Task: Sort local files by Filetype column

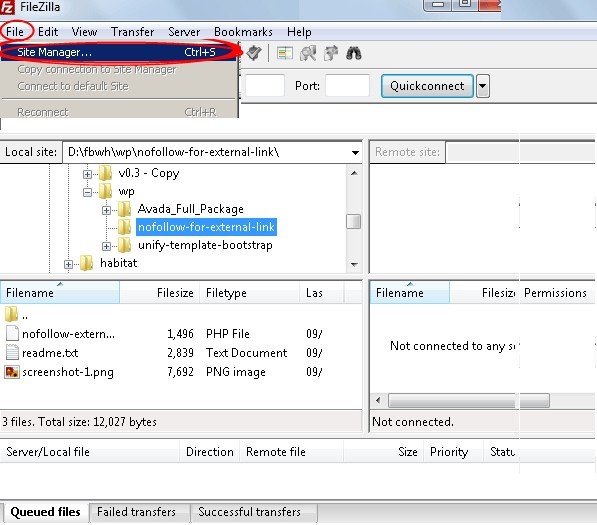Action: (x=249, y=293)
